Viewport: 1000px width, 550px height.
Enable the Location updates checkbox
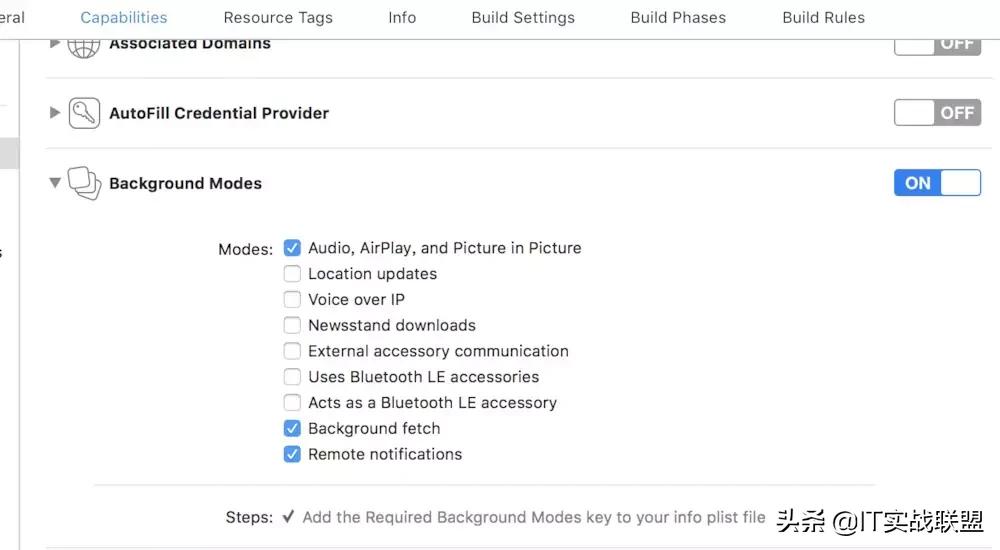coord(292,274)
